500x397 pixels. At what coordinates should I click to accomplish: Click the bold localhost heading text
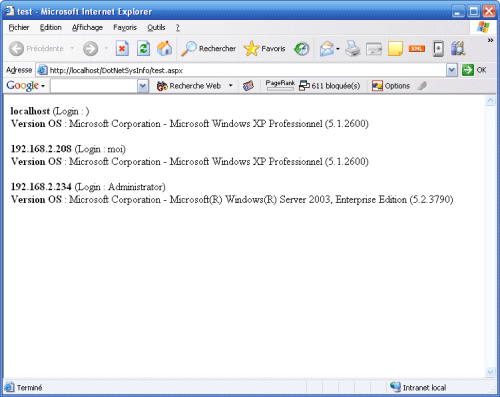(30, 111)
